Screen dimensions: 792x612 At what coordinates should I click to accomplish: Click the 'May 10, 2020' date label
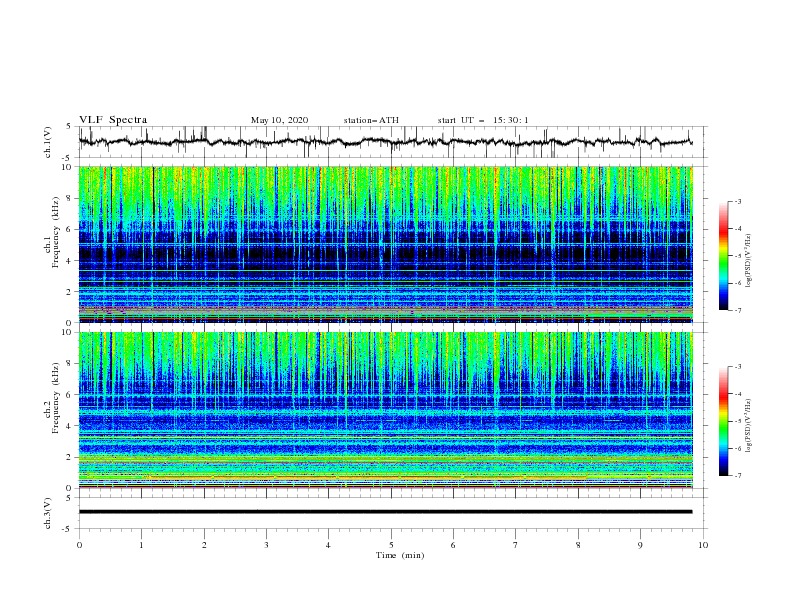[x=279, y=120]
